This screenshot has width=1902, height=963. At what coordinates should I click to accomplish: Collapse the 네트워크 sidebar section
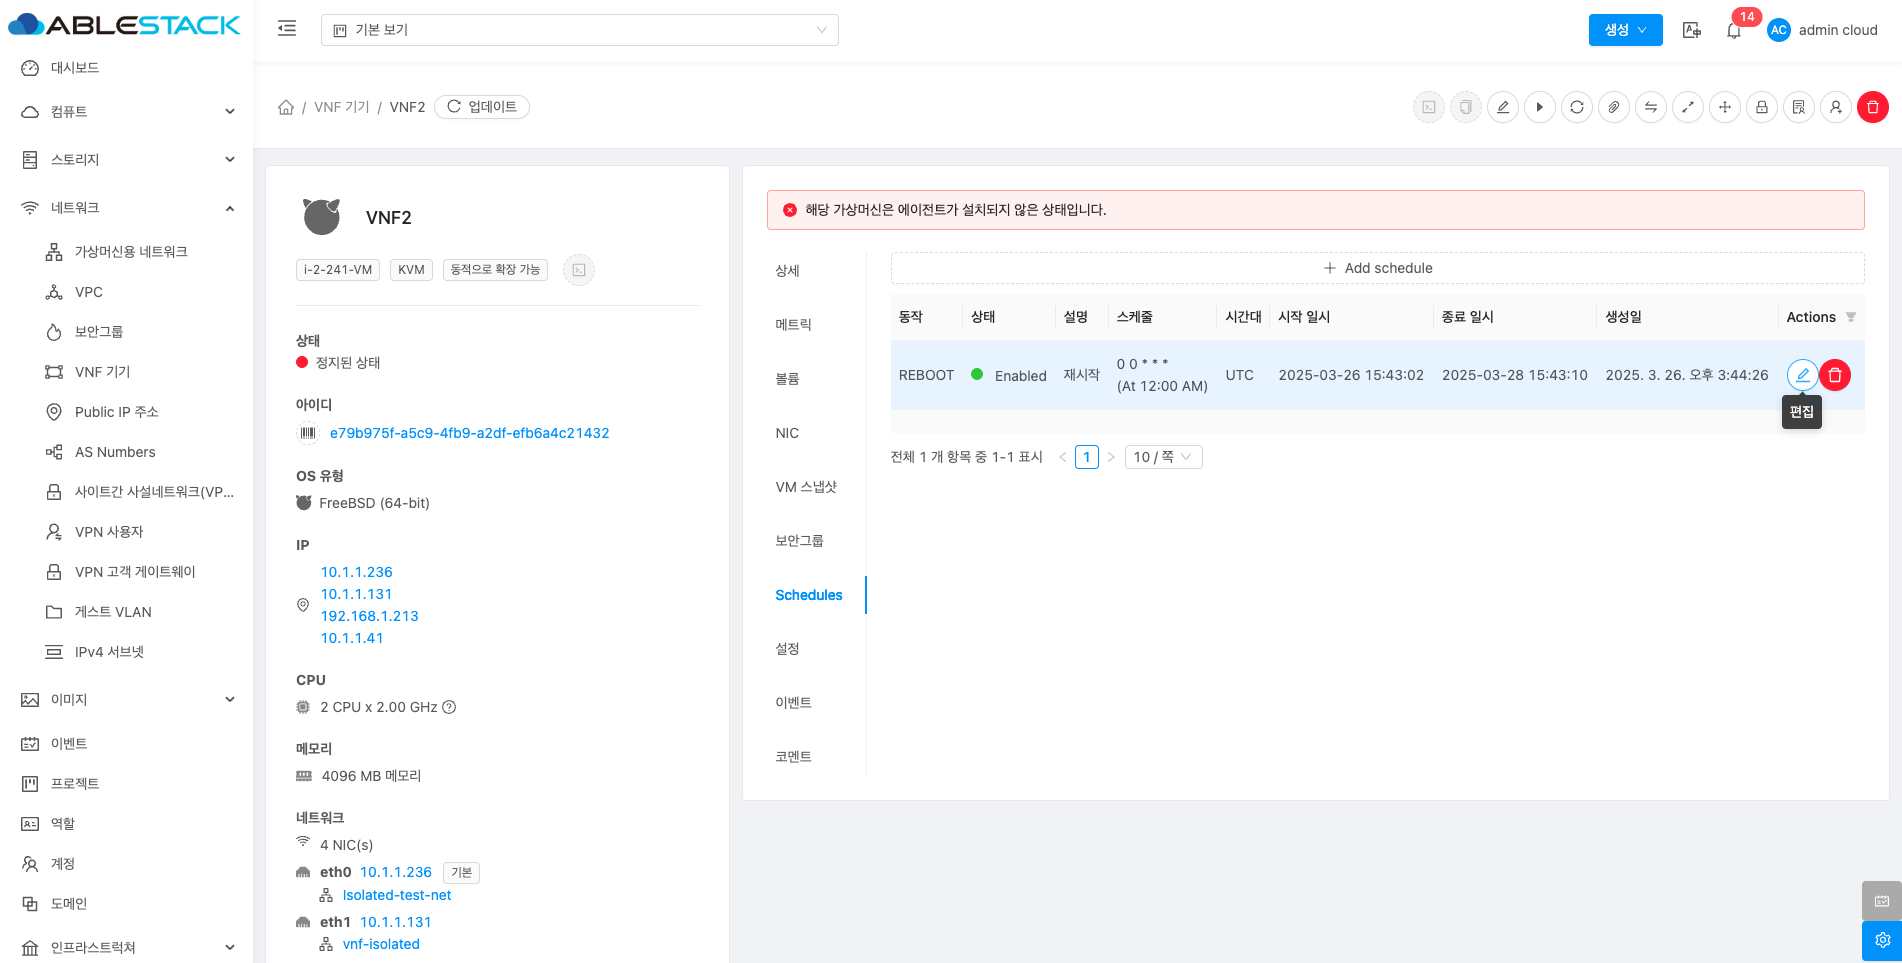pos(126,208)
